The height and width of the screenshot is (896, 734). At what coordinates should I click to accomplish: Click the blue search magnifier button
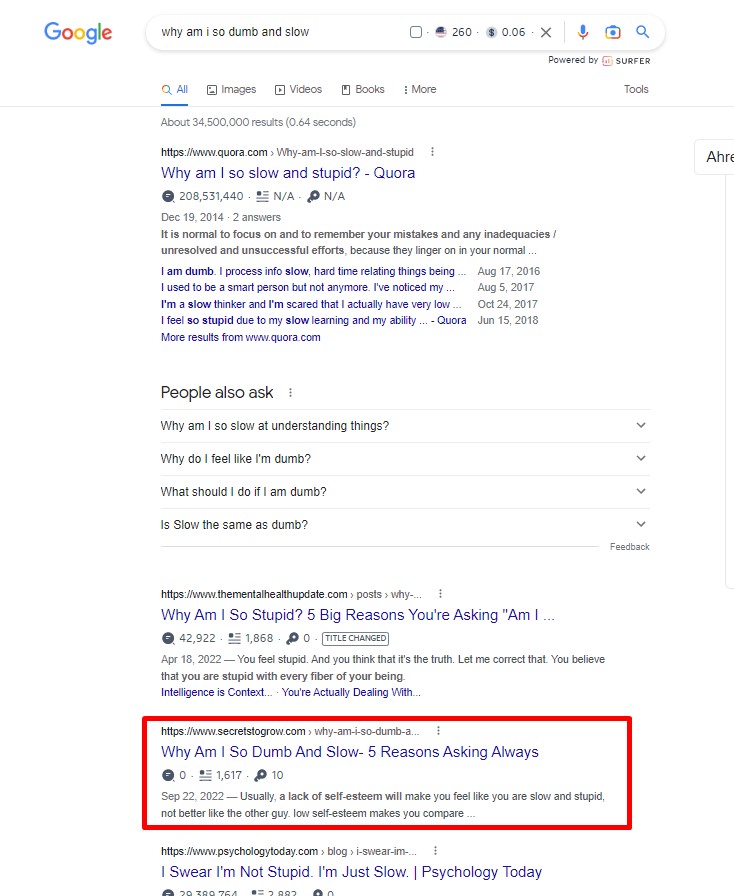coord(643,32)
